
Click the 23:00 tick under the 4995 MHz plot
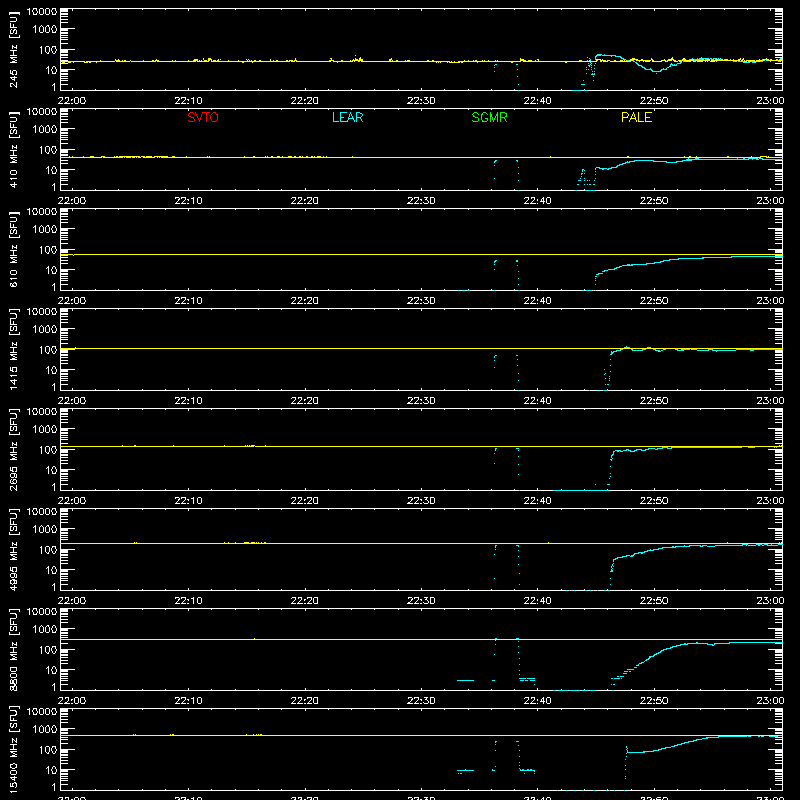point(770,601)
